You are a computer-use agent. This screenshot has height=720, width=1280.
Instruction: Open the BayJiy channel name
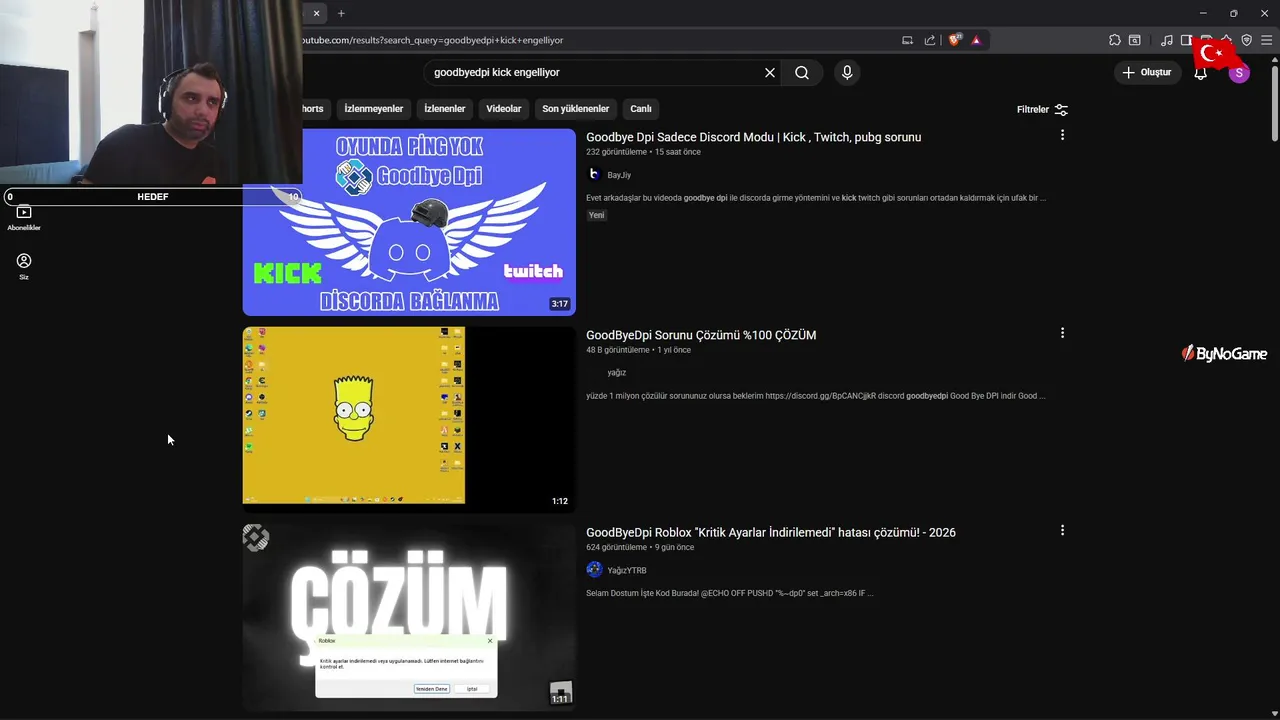pos(619,175)
